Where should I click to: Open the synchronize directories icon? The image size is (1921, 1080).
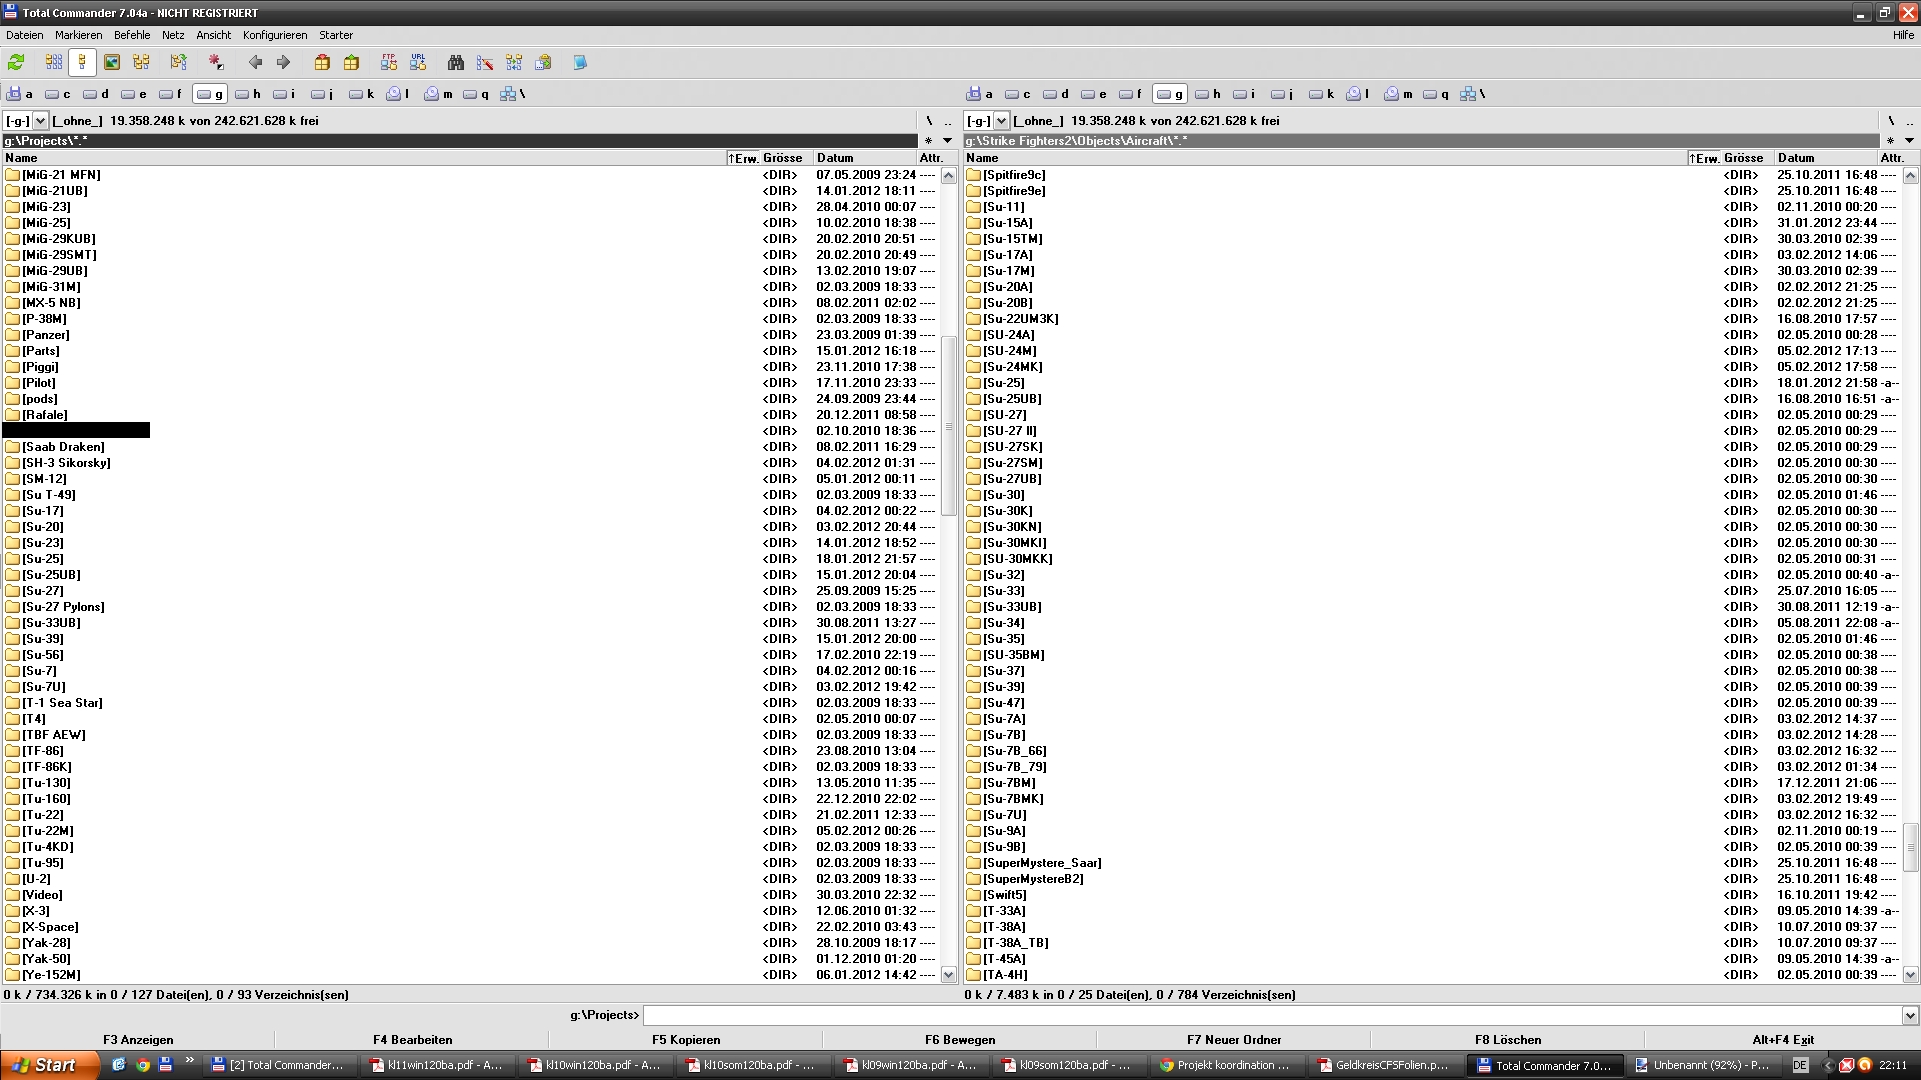tap(514, 63)
